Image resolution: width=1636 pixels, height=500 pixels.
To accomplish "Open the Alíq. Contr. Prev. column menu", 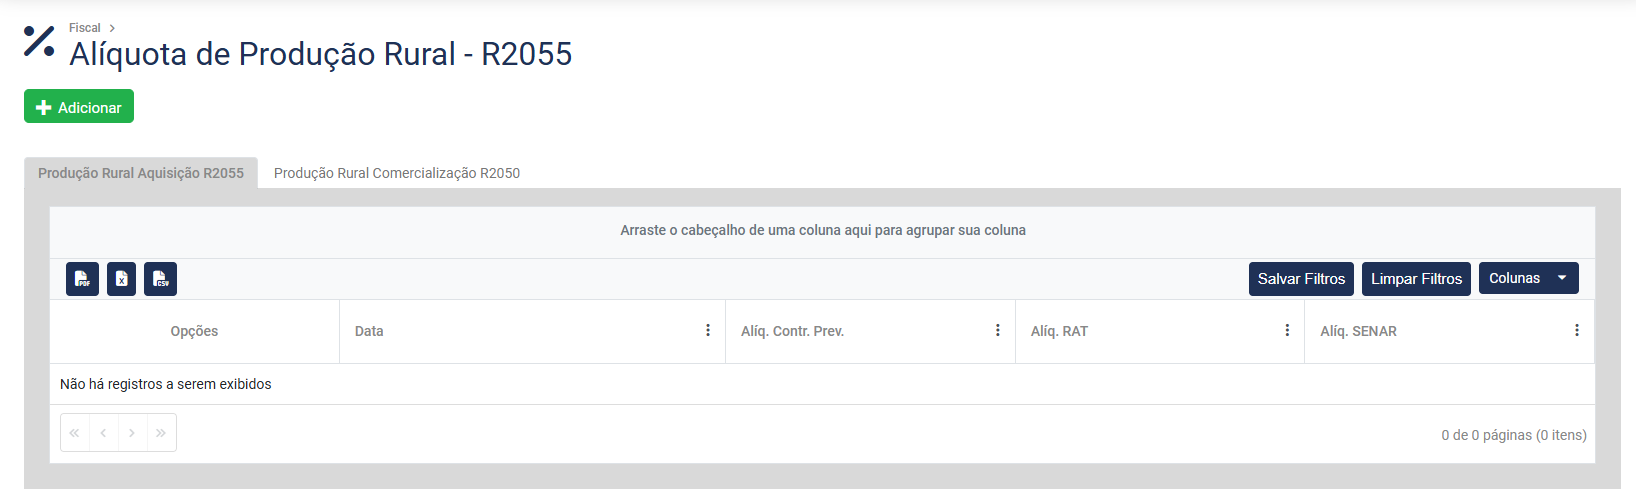I will pos(997,331).
